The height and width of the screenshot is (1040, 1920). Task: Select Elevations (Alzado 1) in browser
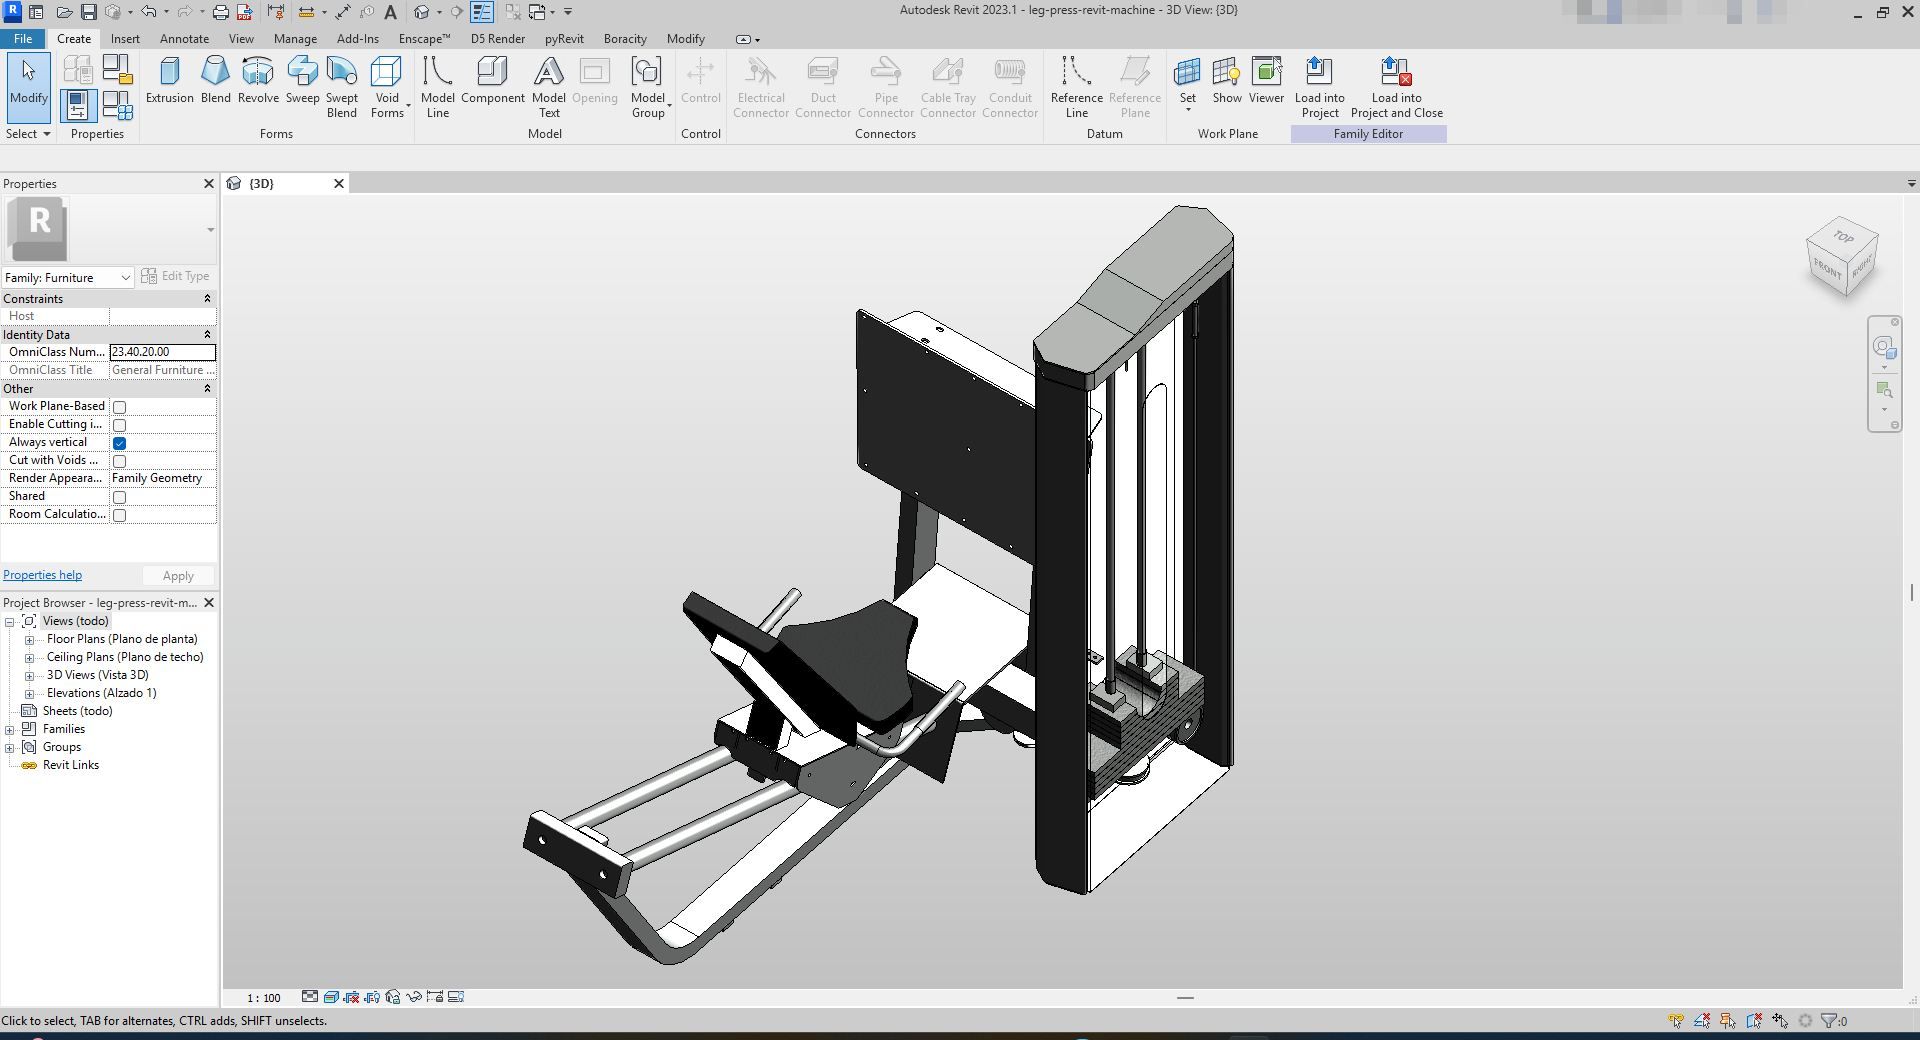[x=101, y=693]
